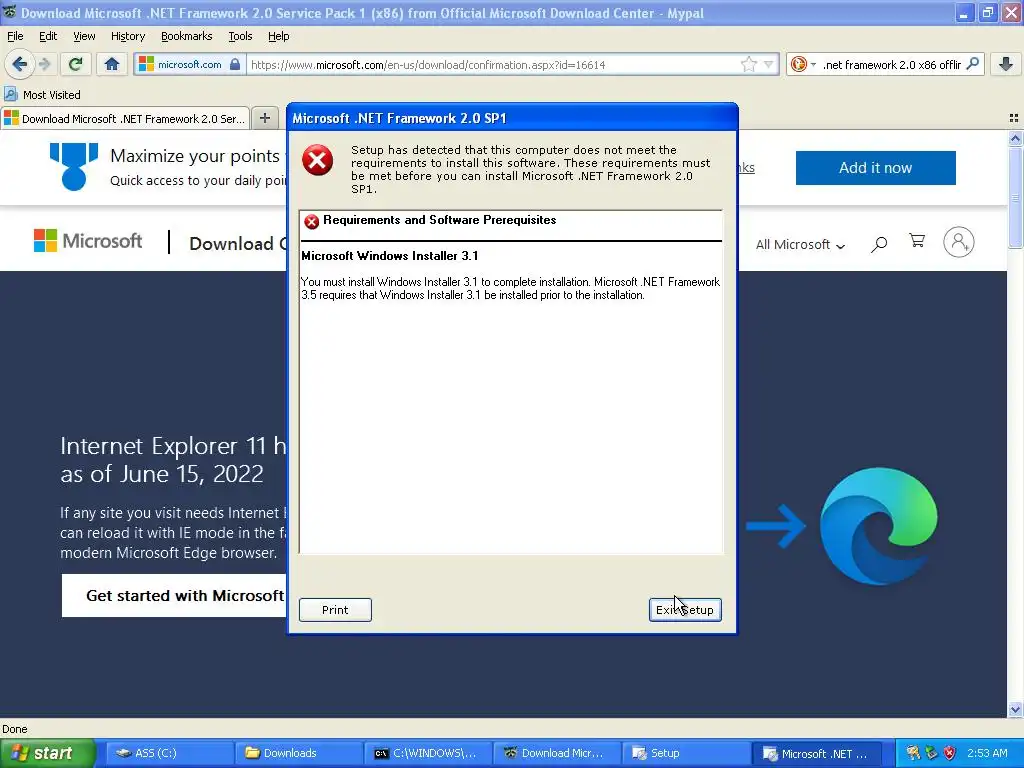Screen dimensions: 1024x768
Task: Open the Help menu
Action: coord(278,36)
